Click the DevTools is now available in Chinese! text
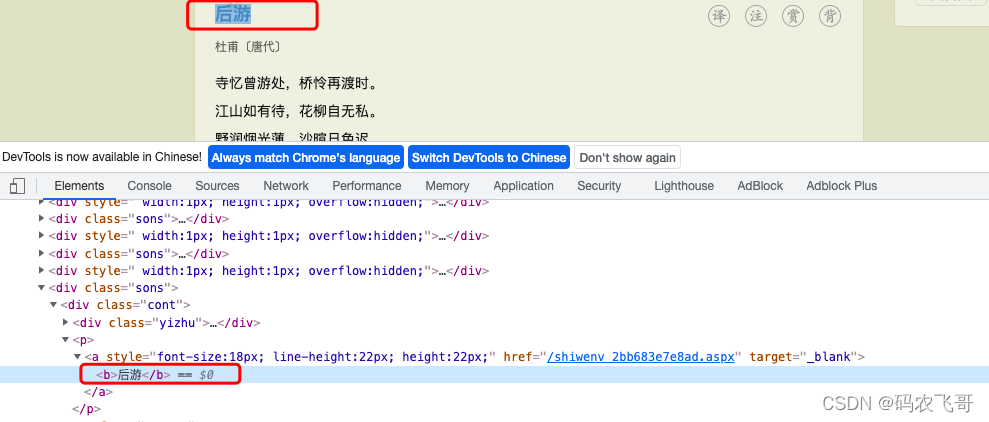The image size is (989, 422). (x=102, y=157)
